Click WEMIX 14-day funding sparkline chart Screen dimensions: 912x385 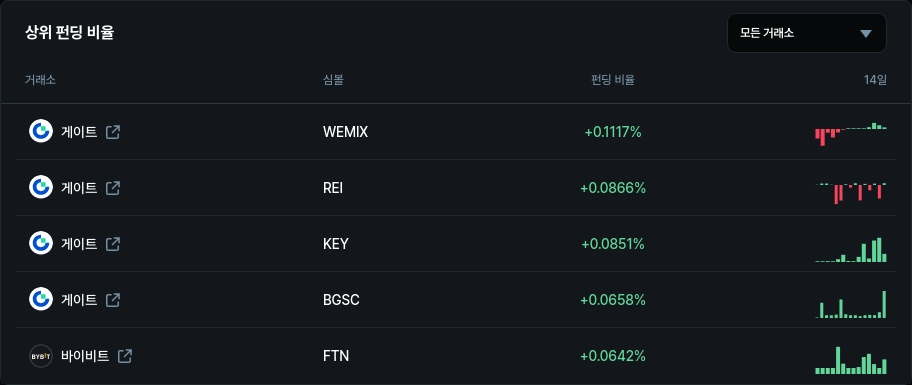click(851, 134)
